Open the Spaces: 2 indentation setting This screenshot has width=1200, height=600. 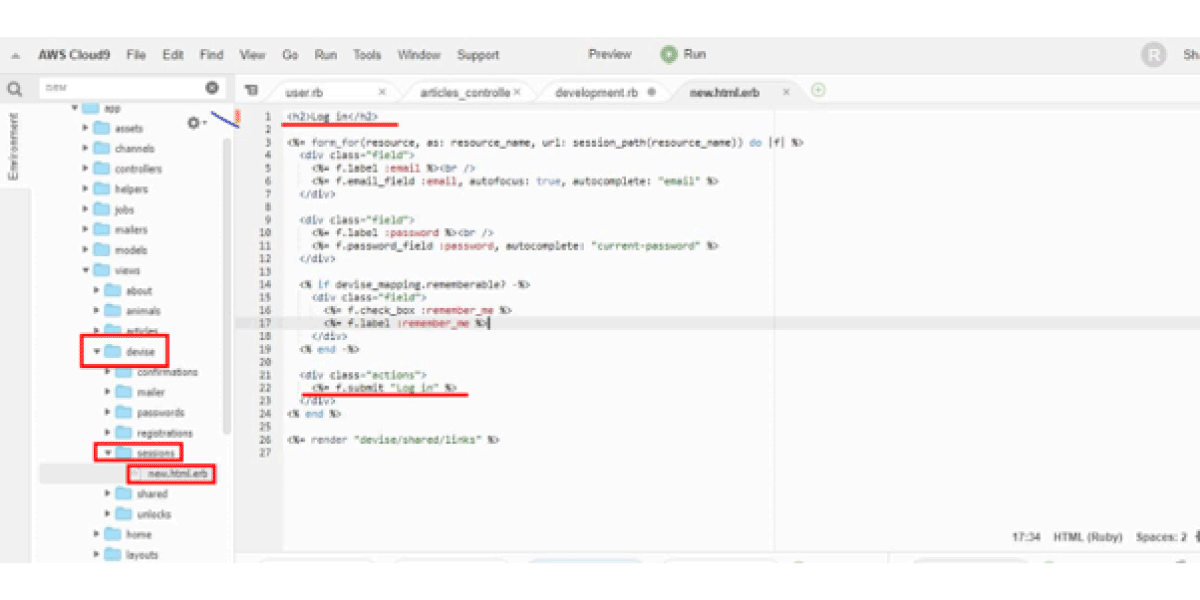(x=1161, y=537)
